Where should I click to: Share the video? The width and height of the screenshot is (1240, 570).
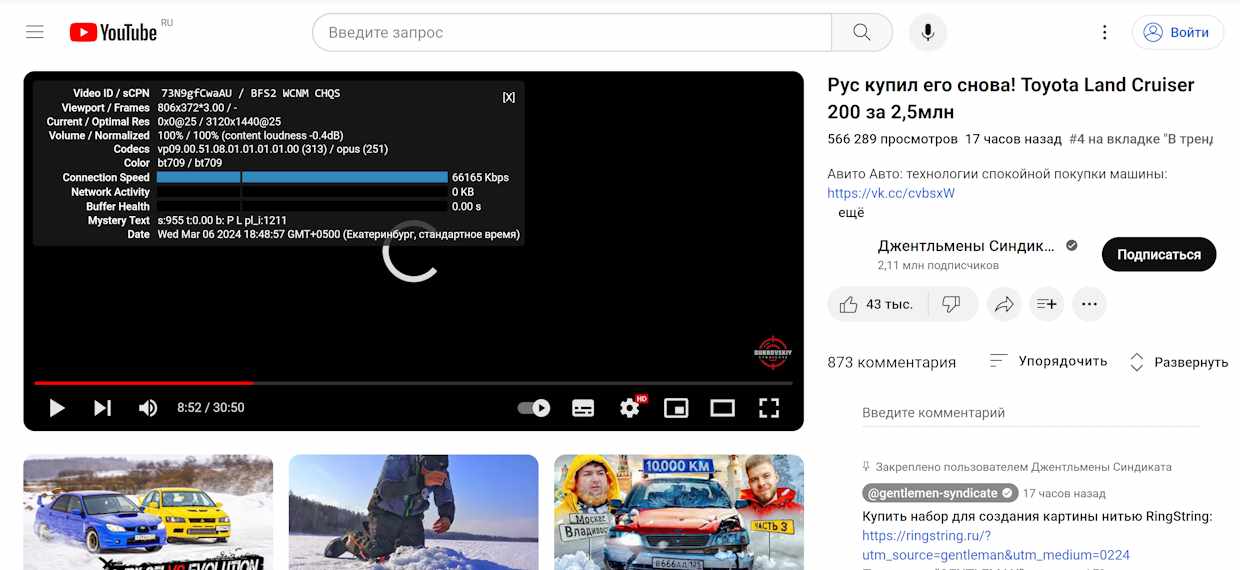[x=1004, y=304]
